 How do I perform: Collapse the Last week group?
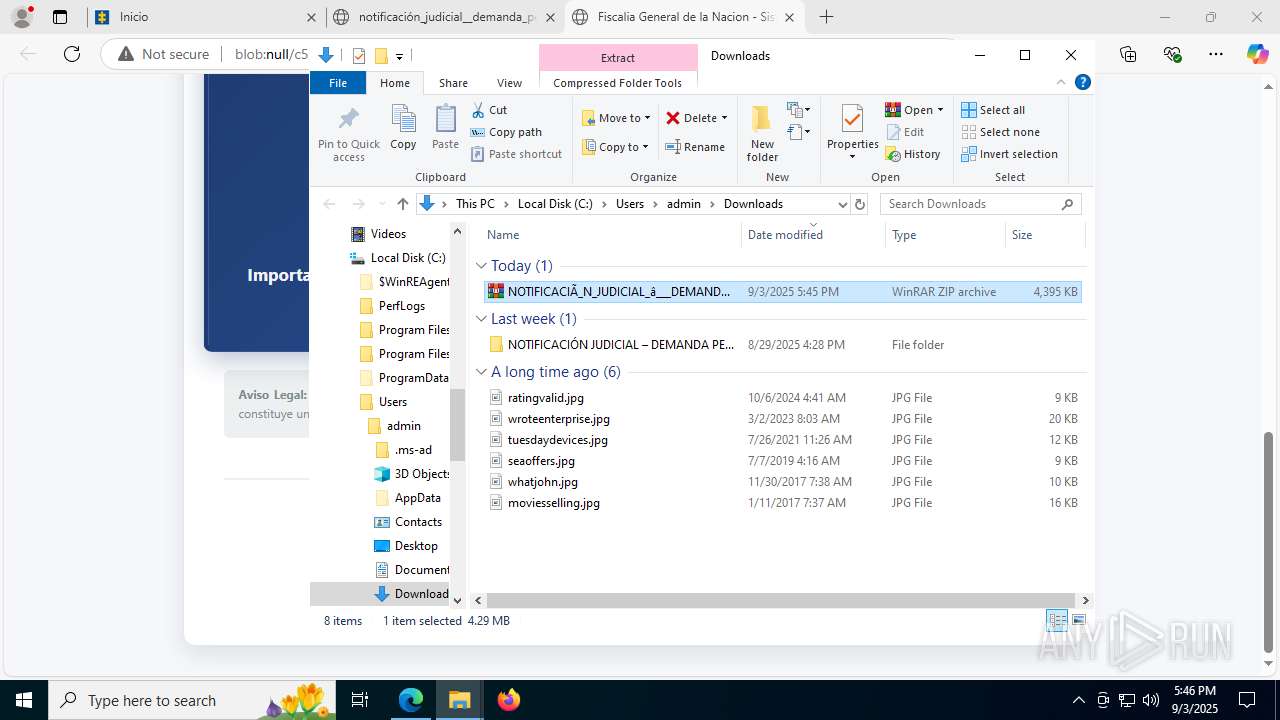pyautogui.click(x=481, y=319)
